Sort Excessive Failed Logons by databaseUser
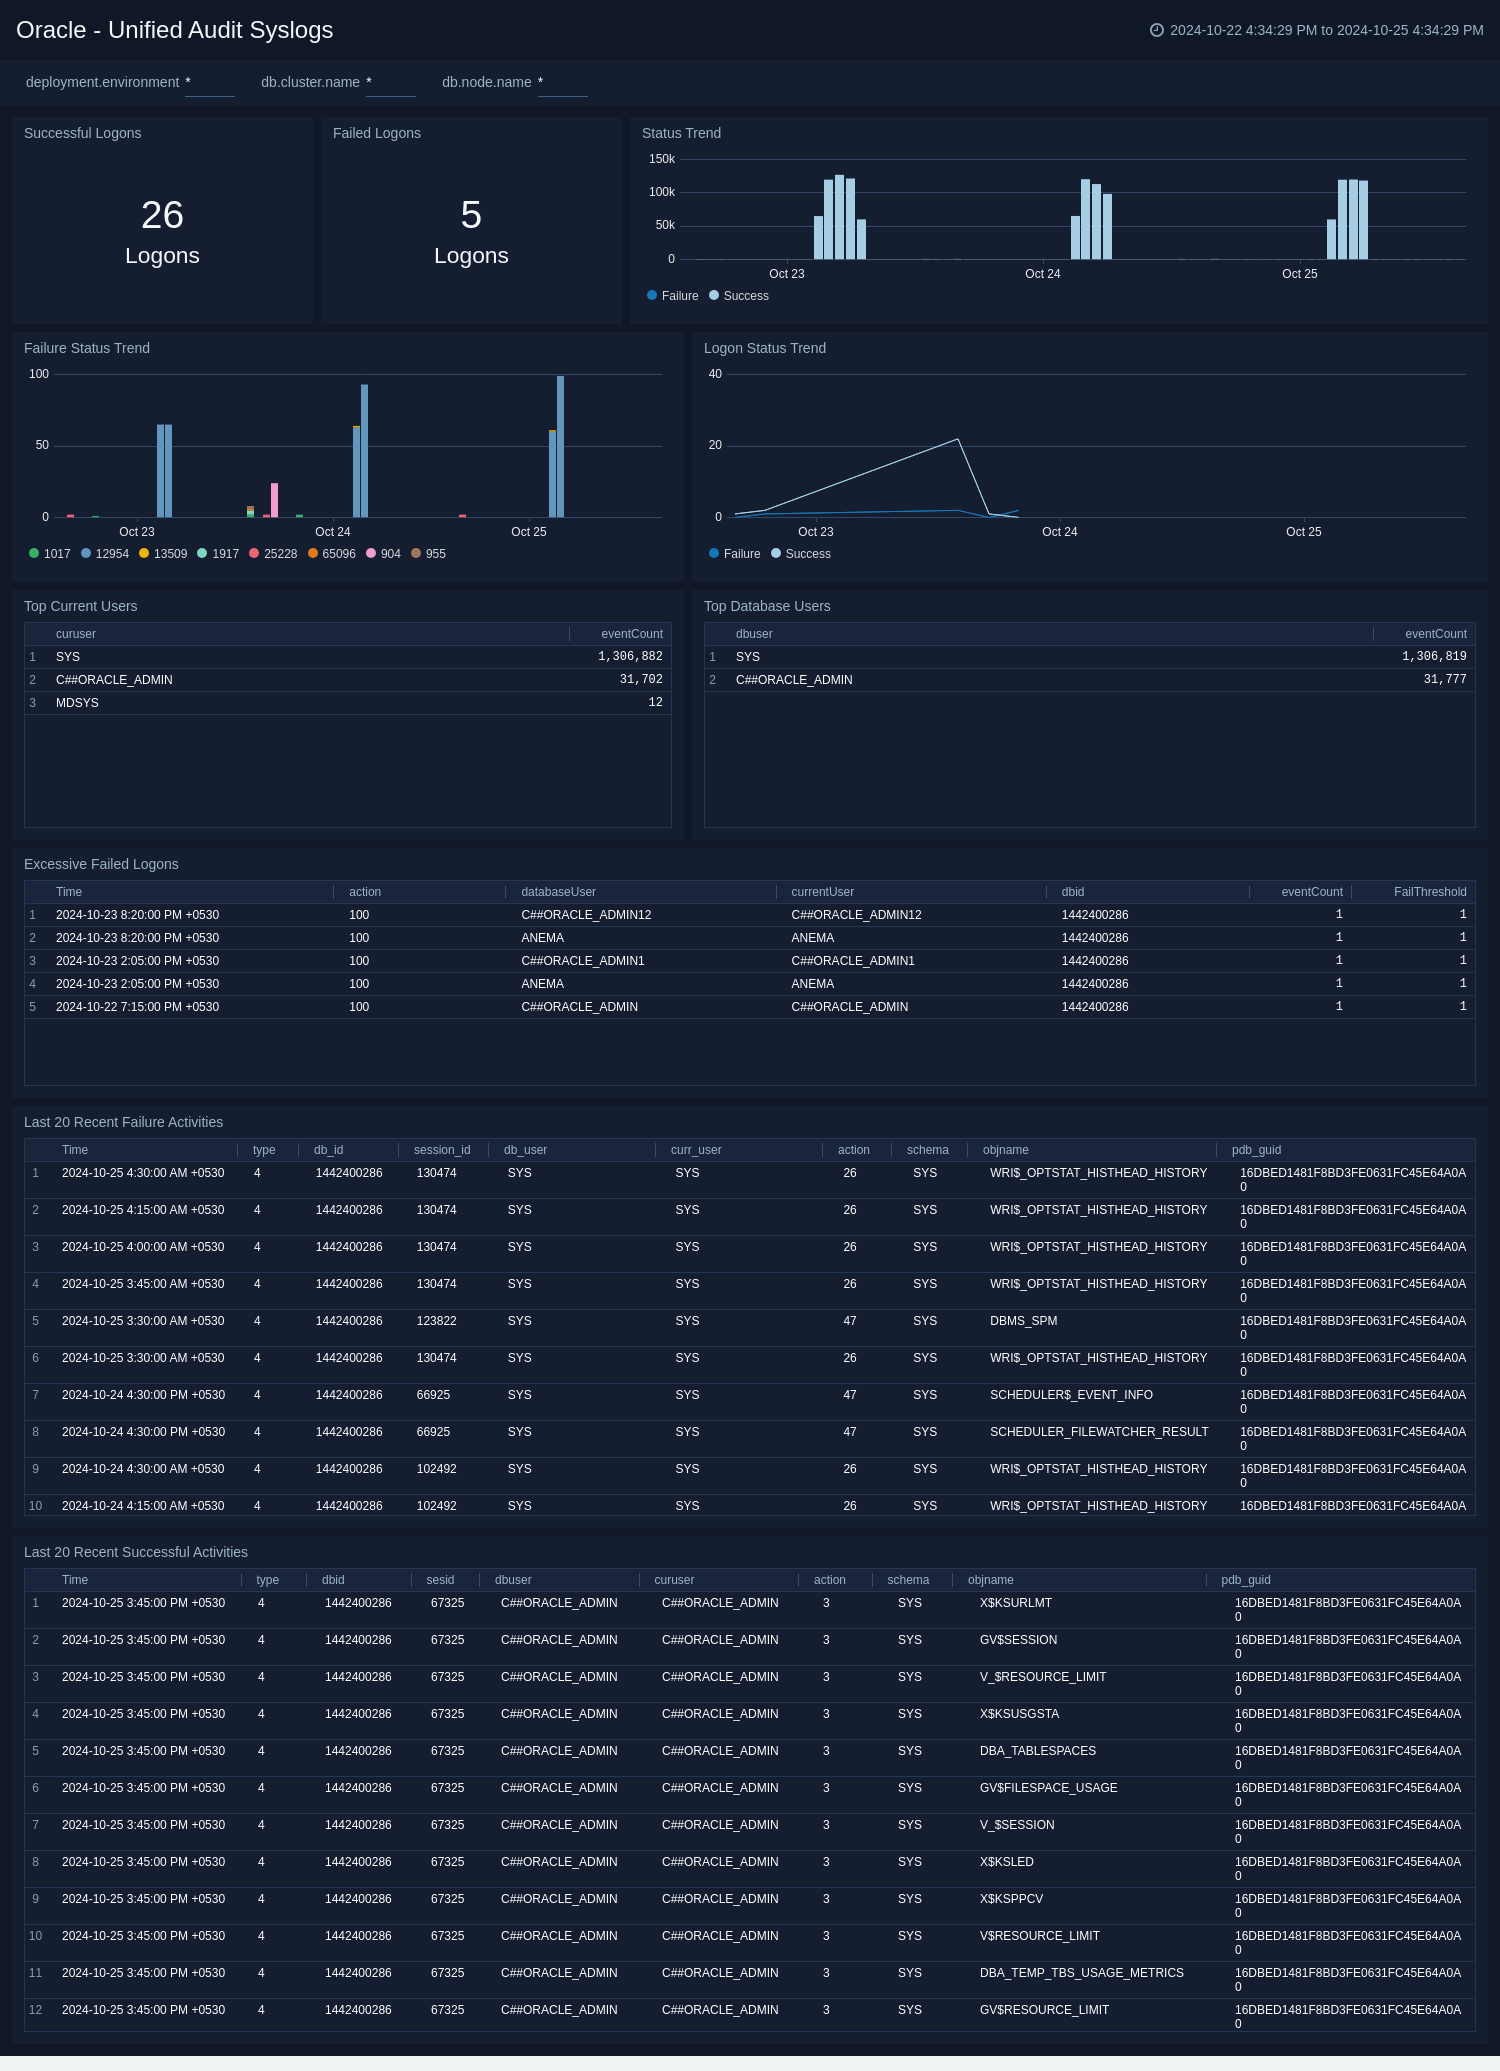This screenshot has height=2071, width=1500. (558, 892)
